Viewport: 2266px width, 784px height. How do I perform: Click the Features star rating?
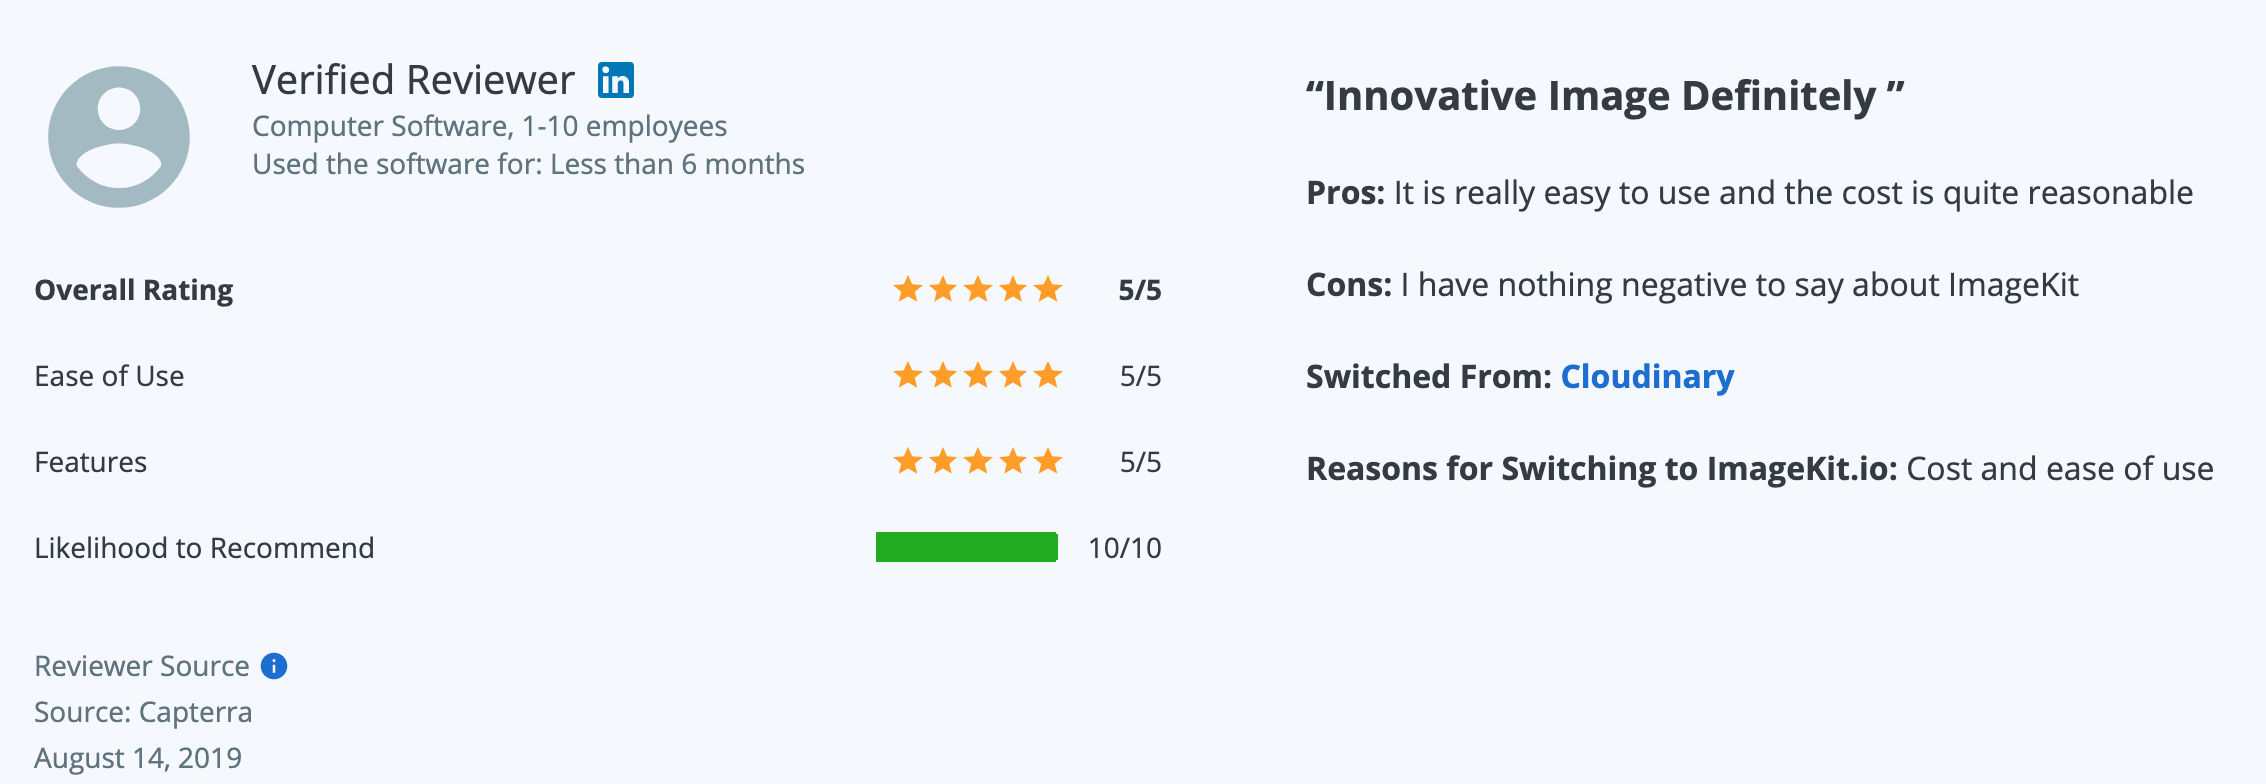[x=977, y=461]
